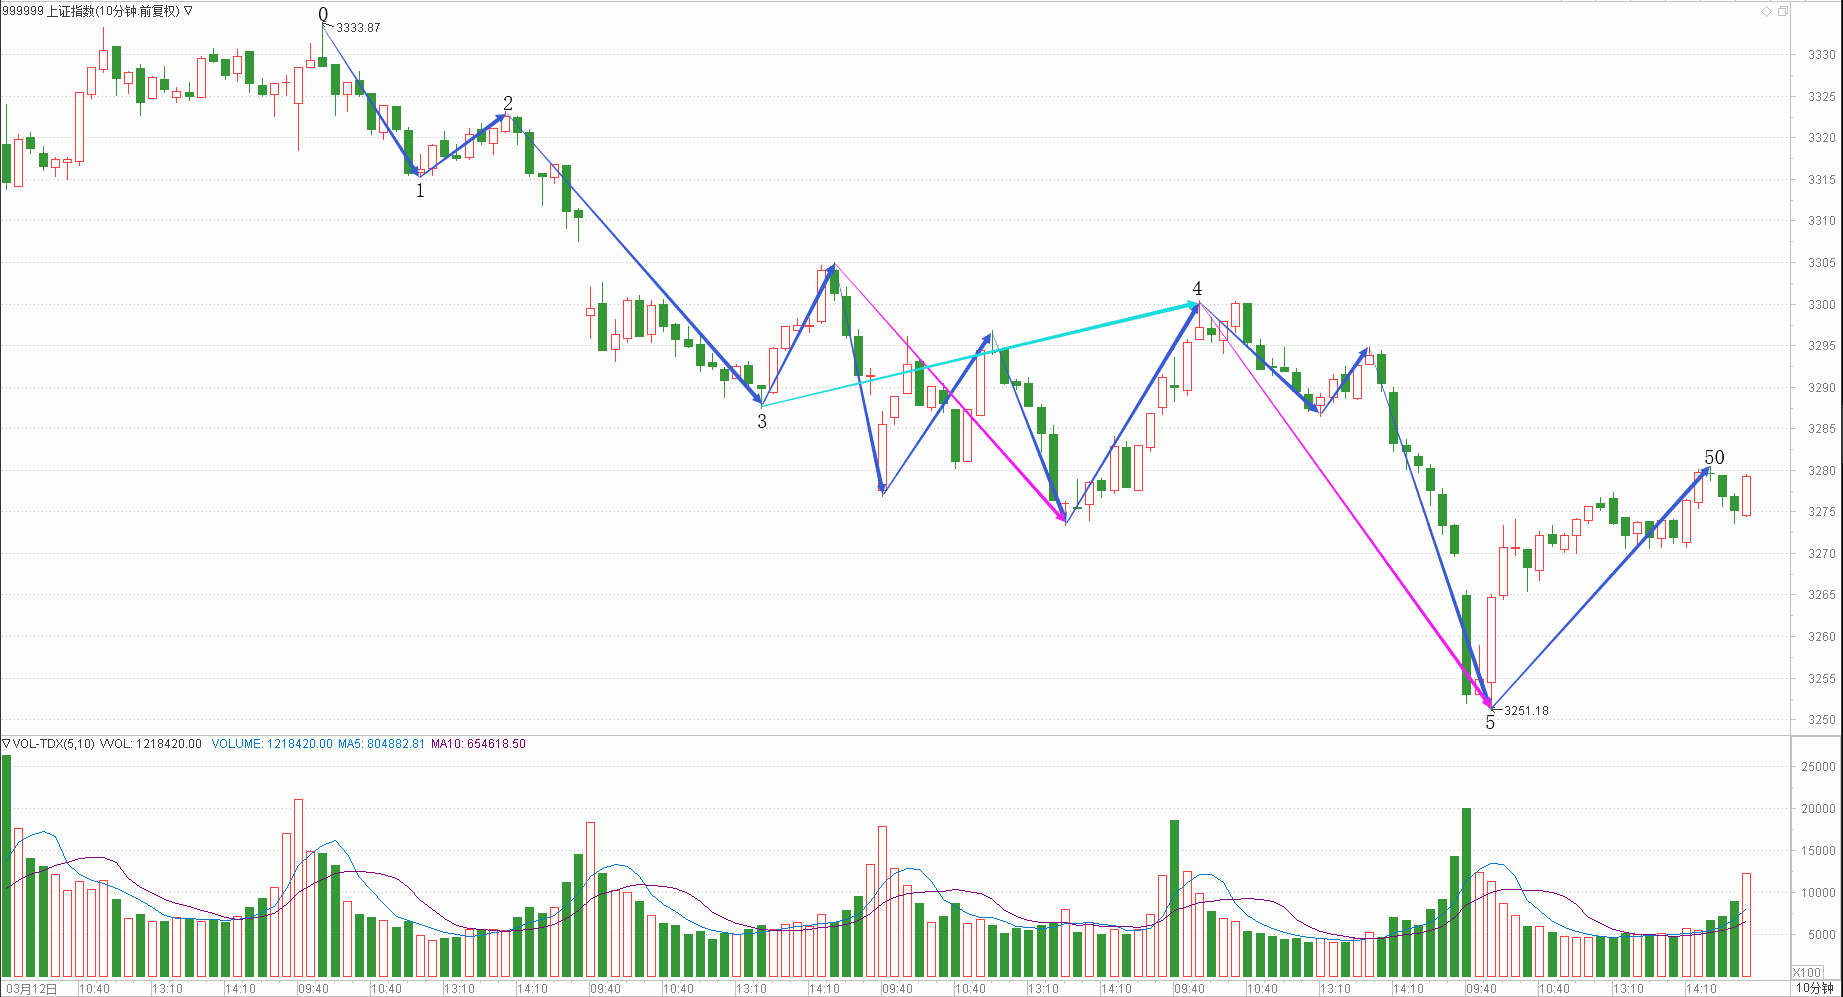
Task: Click the blue VOLUME value label
Action: point(271,744)
